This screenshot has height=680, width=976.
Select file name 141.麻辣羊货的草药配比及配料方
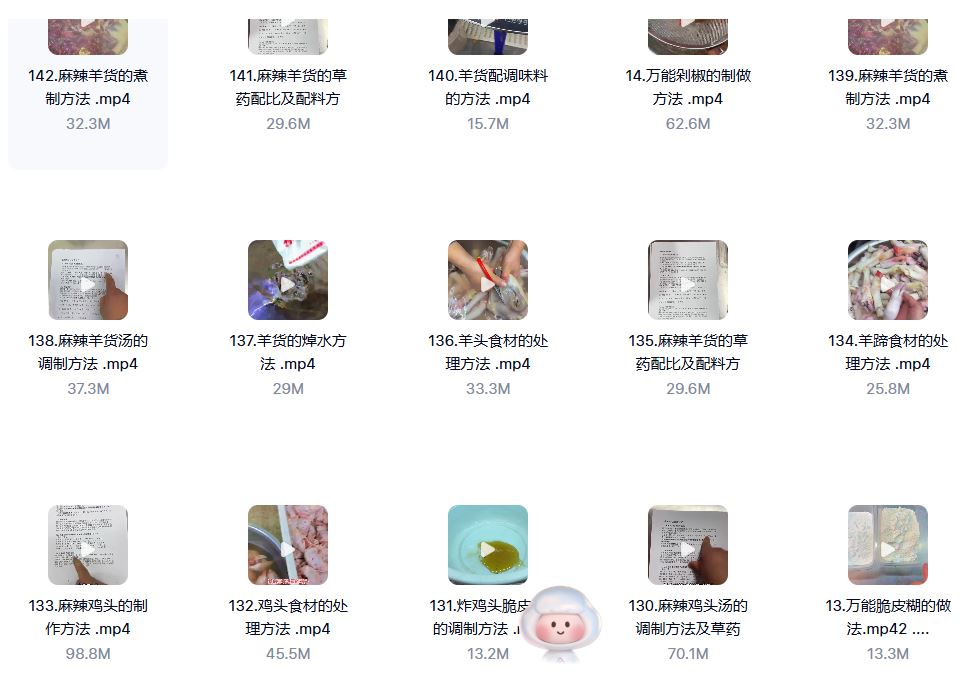click(x=288, y=87)
